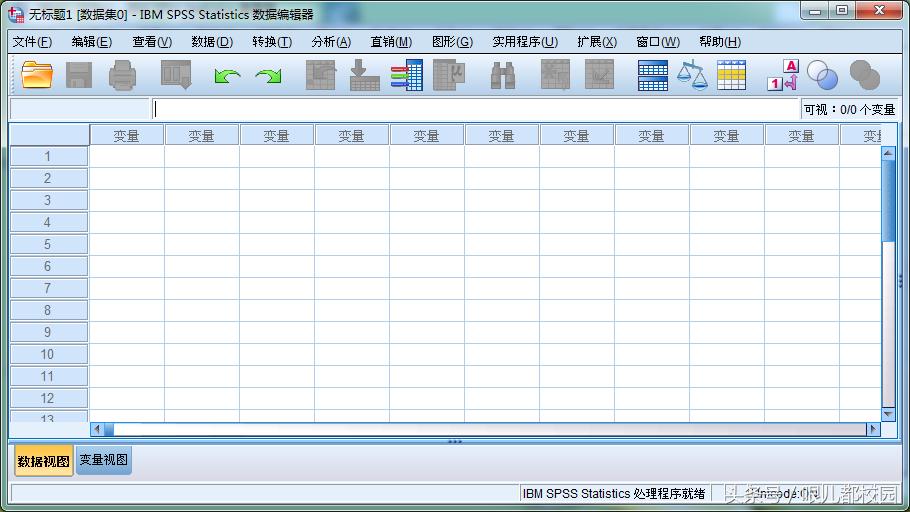Click the green Undo arrow
The width and height of the screenshot is (910, 512).
point(227,76)
